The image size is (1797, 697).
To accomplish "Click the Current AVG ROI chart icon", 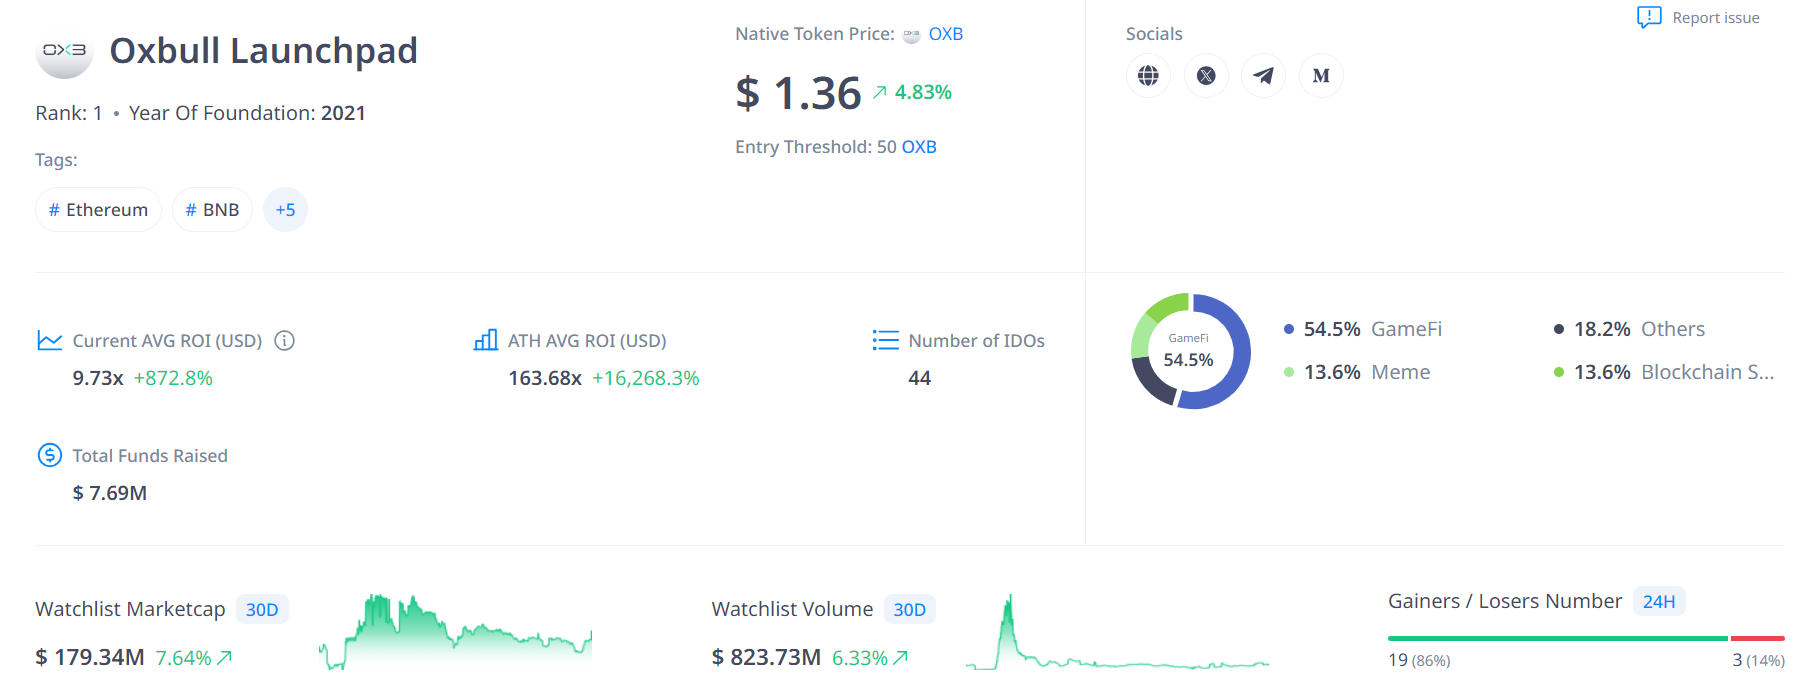I will pyautogui.click(x=50, y=341).
